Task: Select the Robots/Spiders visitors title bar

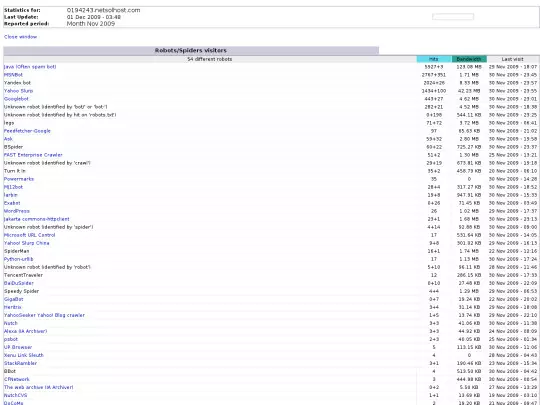Action: click(x=191, y=51)
